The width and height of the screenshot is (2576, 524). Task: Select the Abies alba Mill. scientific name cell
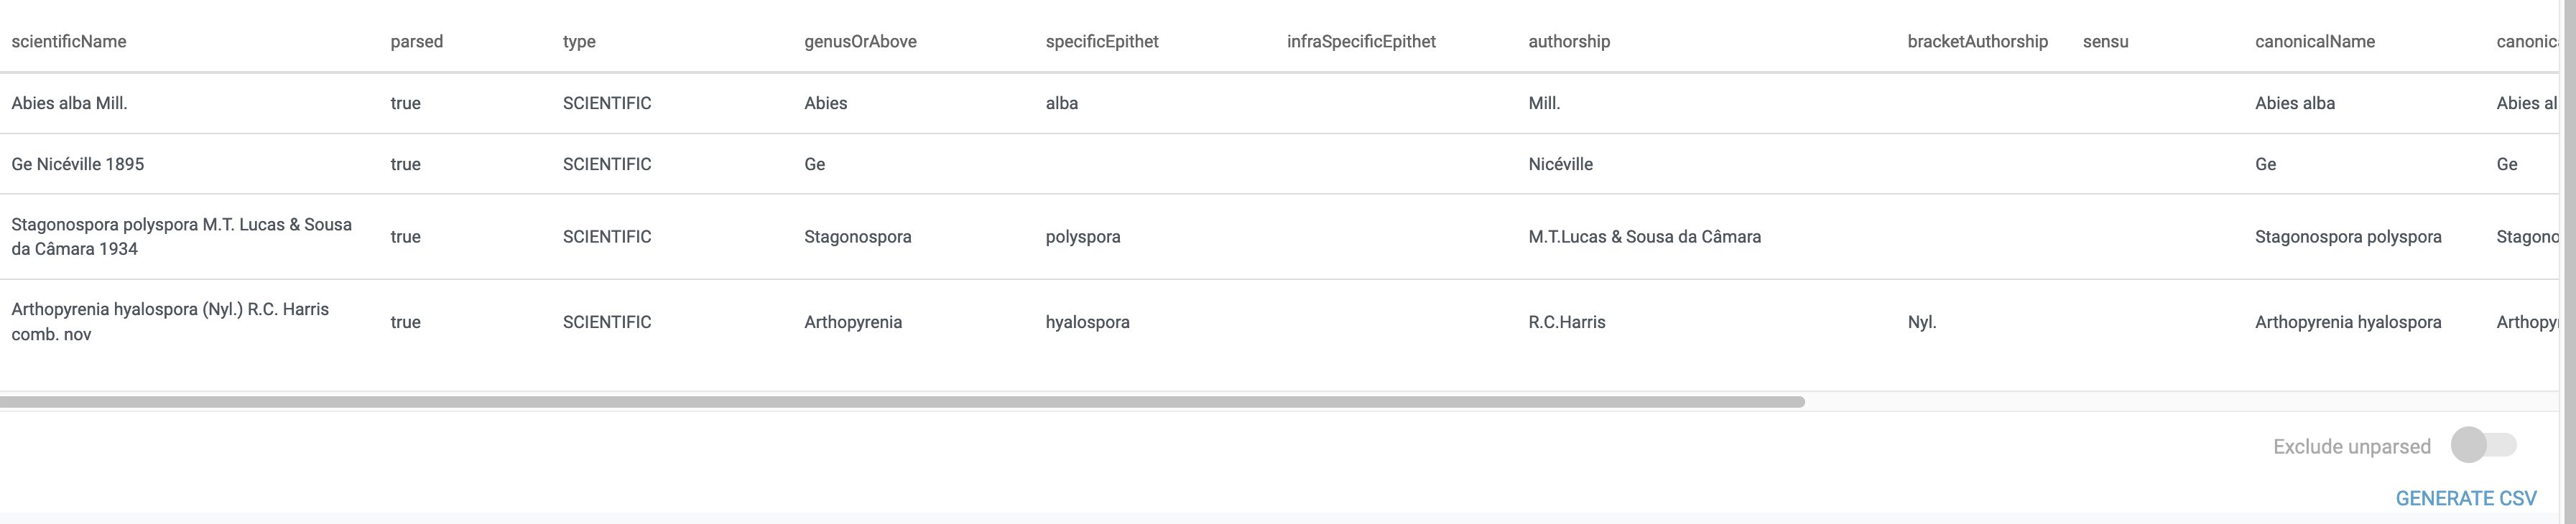click(69, 103)
